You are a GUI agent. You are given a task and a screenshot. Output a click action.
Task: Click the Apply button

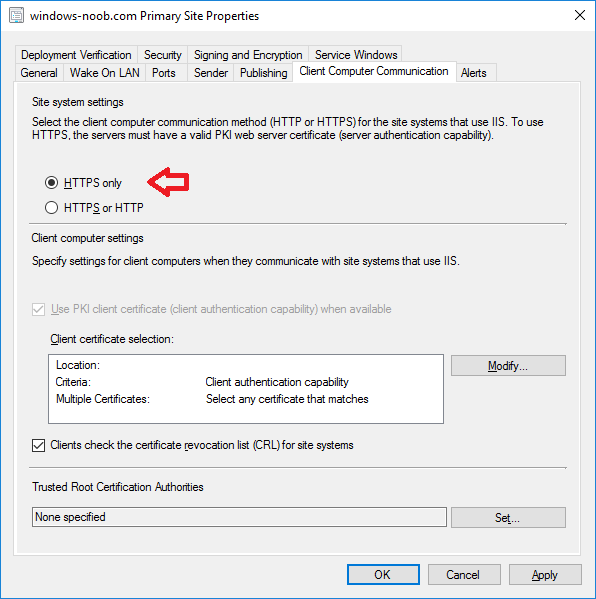[545, 575]
